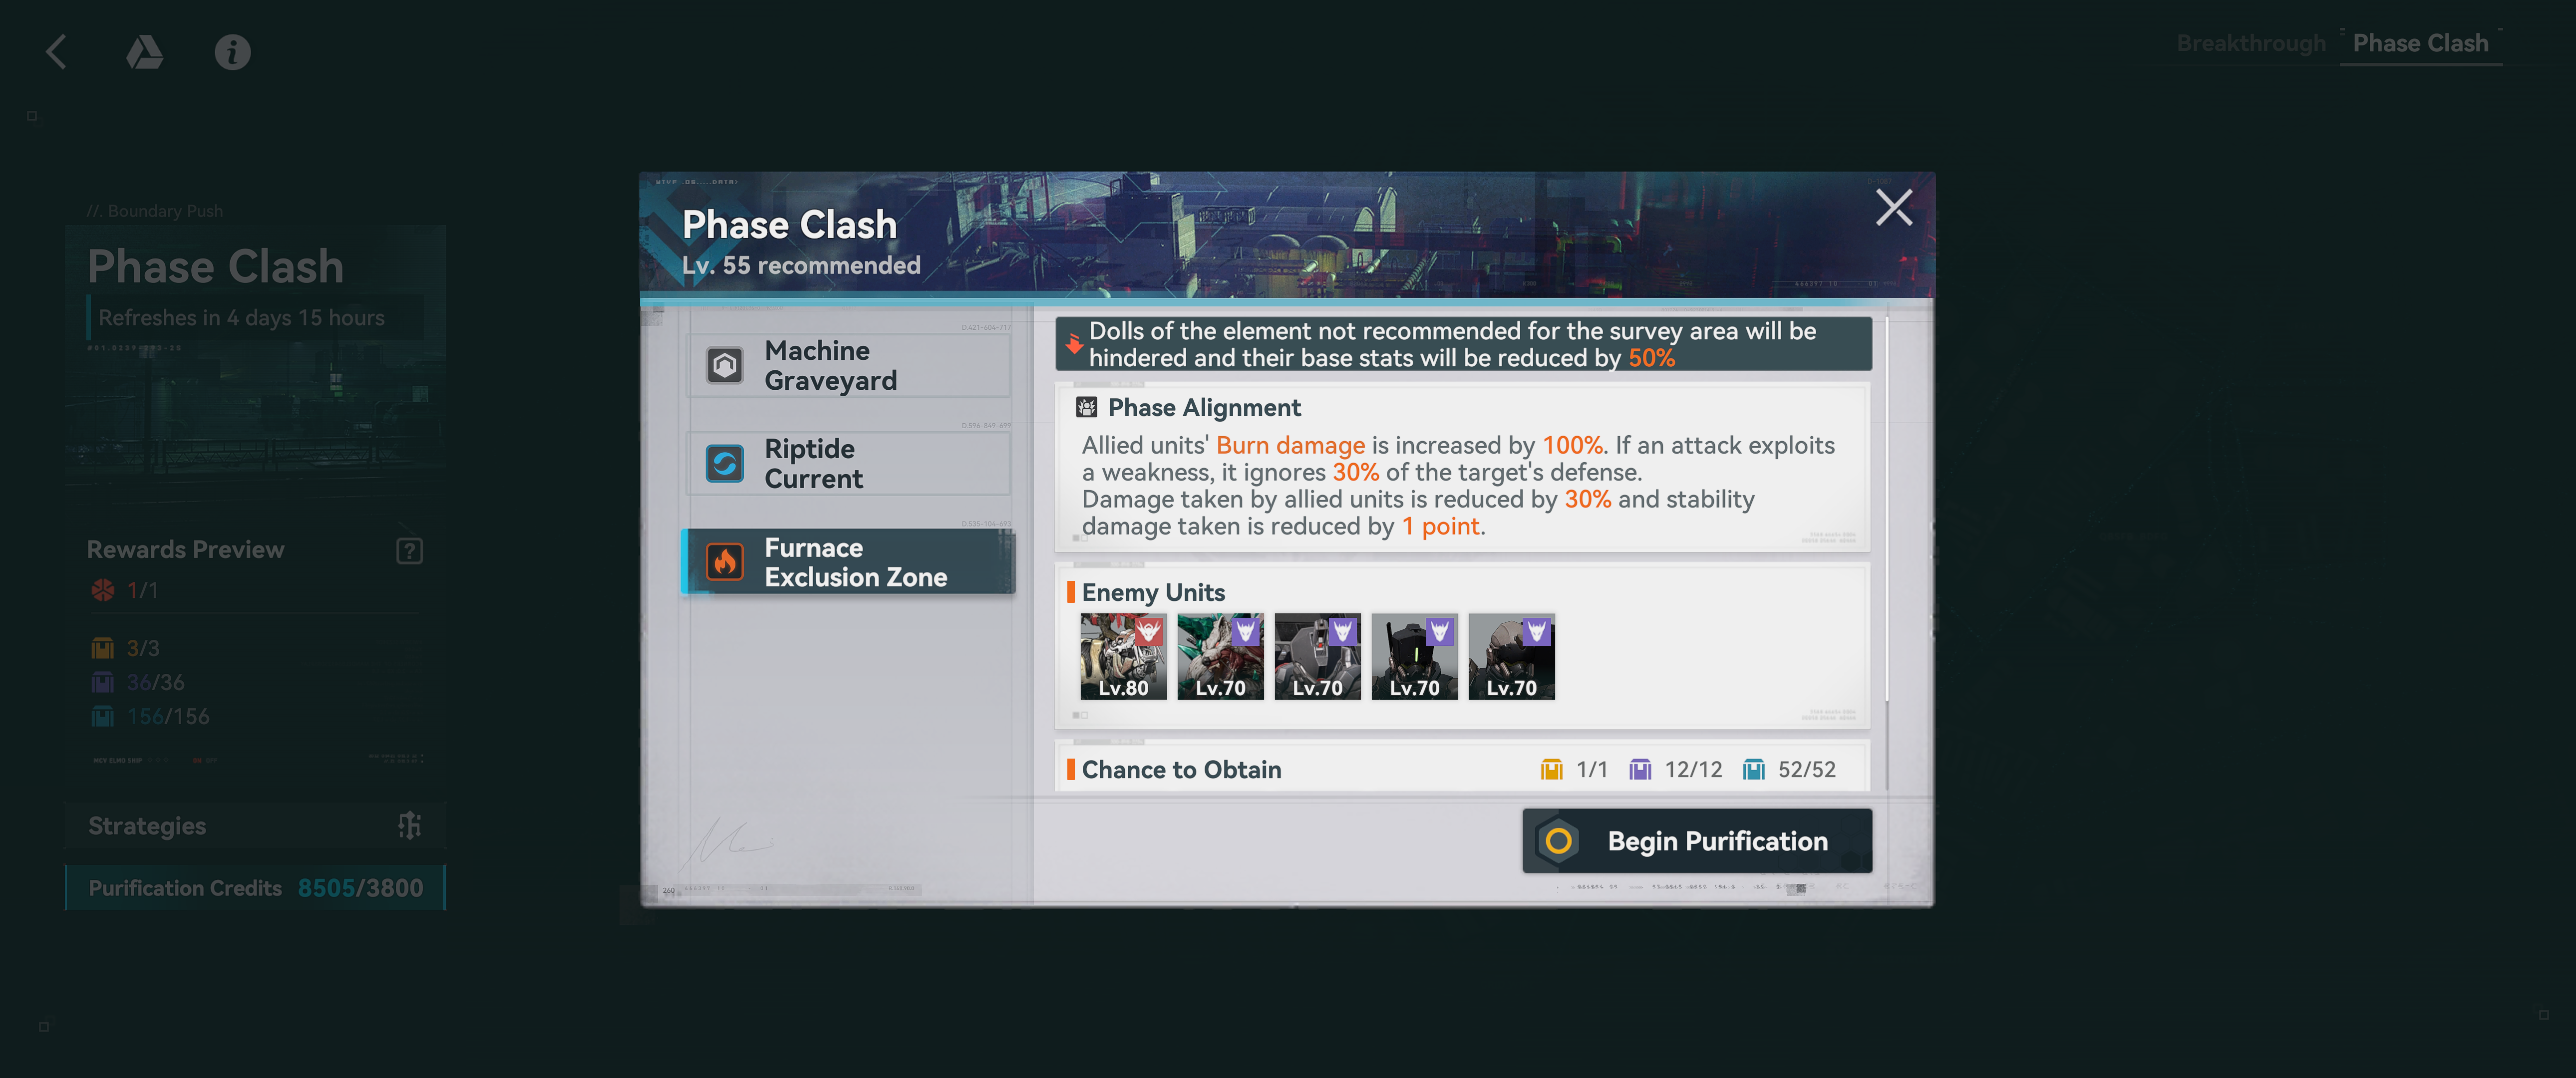Select Machine Graveyard physical element icon

click(725, 365)
